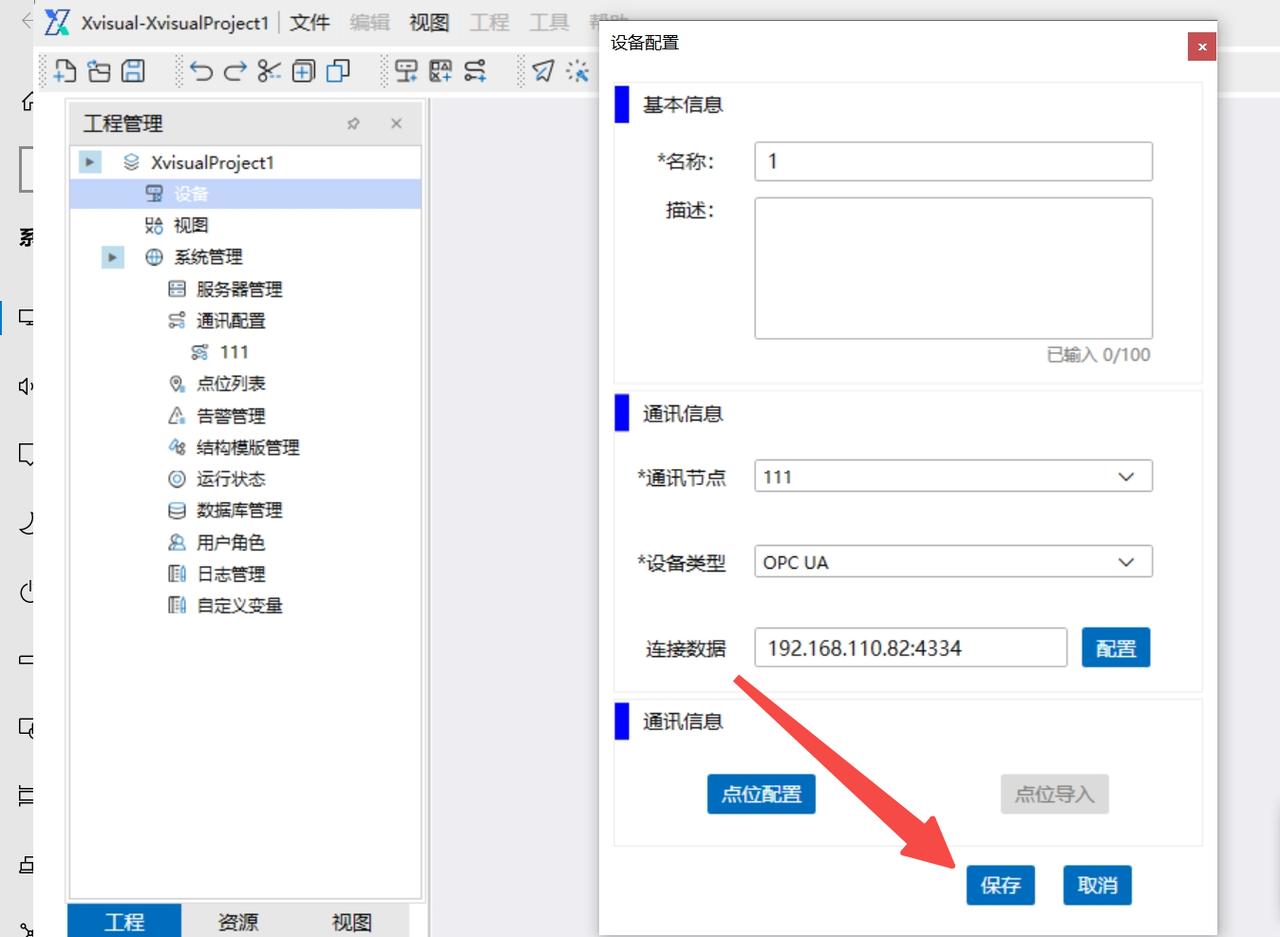Click the new project toolbar icon
The width and height of the screenshot is (1280, 937).
point(65,71)
